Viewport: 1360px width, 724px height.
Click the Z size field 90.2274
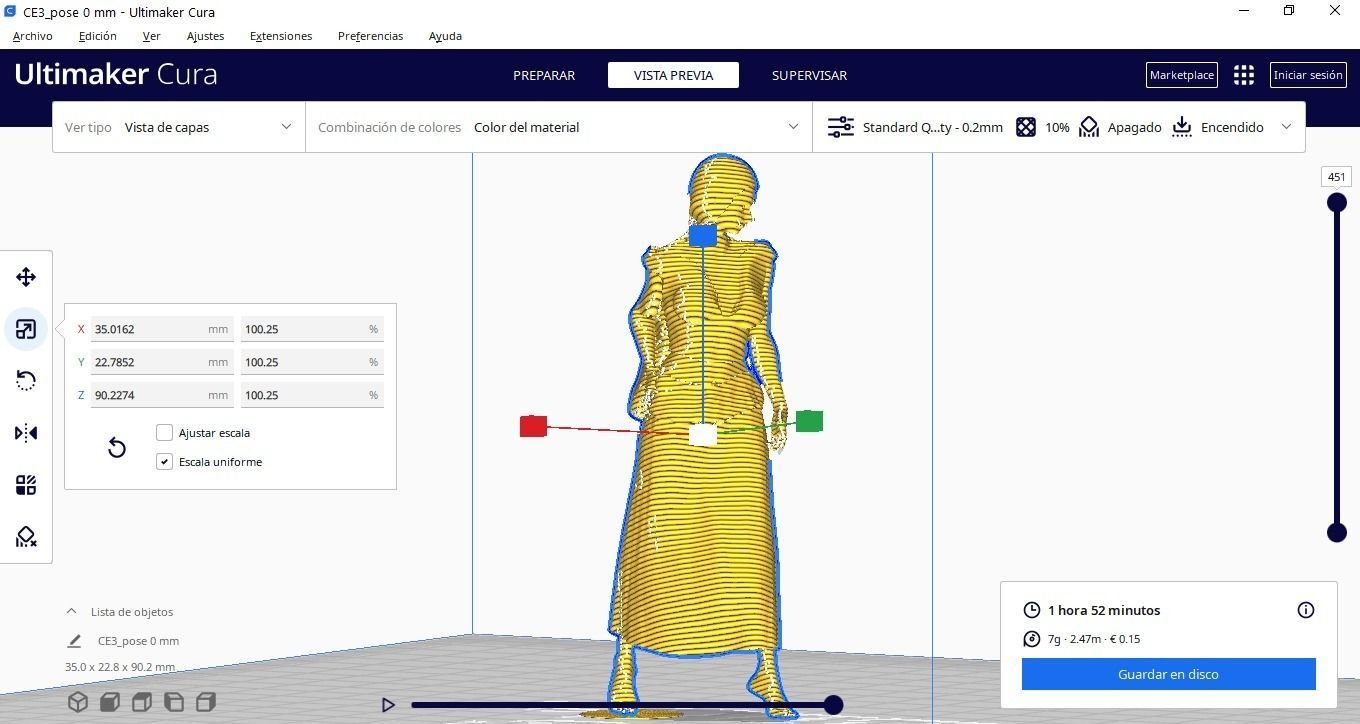click(x=162, y=395)
